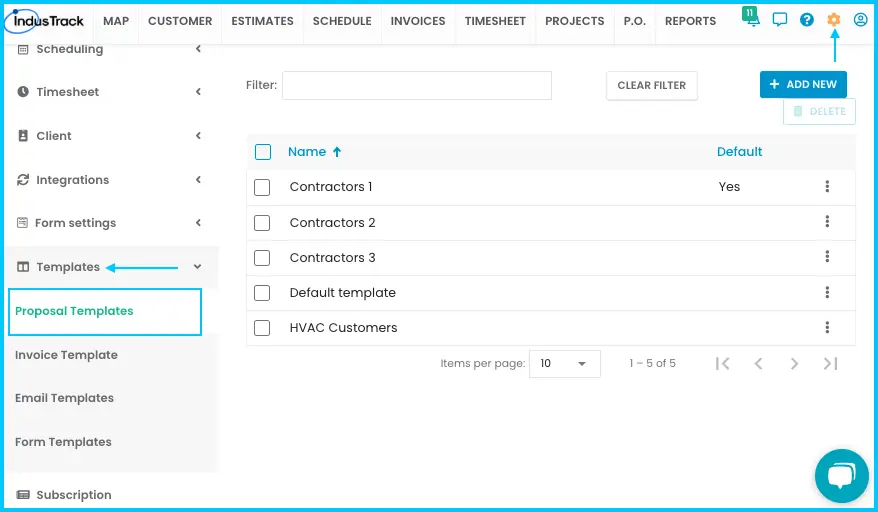
Task: Sort by the Name column header
Action: tap(307, 152)
